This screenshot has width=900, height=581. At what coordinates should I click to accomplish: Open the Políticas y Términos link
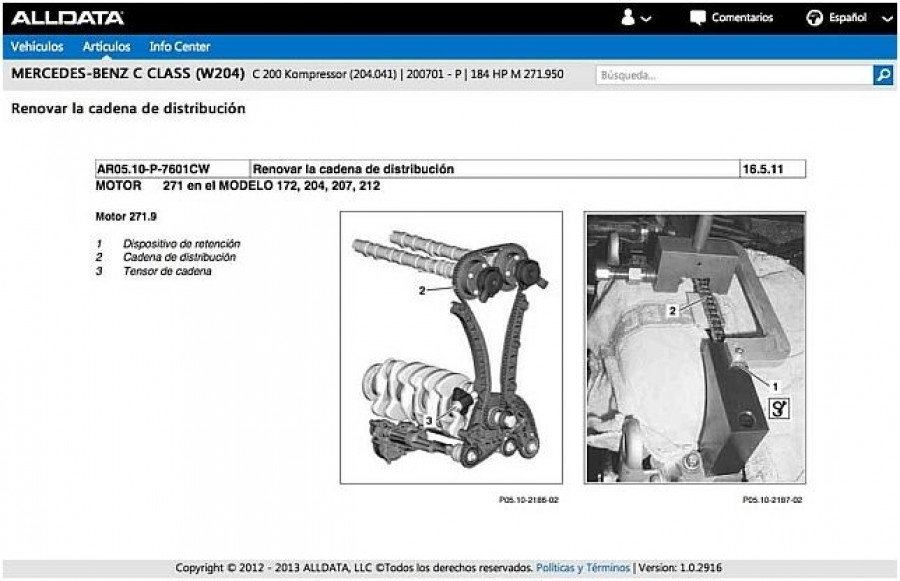point(583,568)
